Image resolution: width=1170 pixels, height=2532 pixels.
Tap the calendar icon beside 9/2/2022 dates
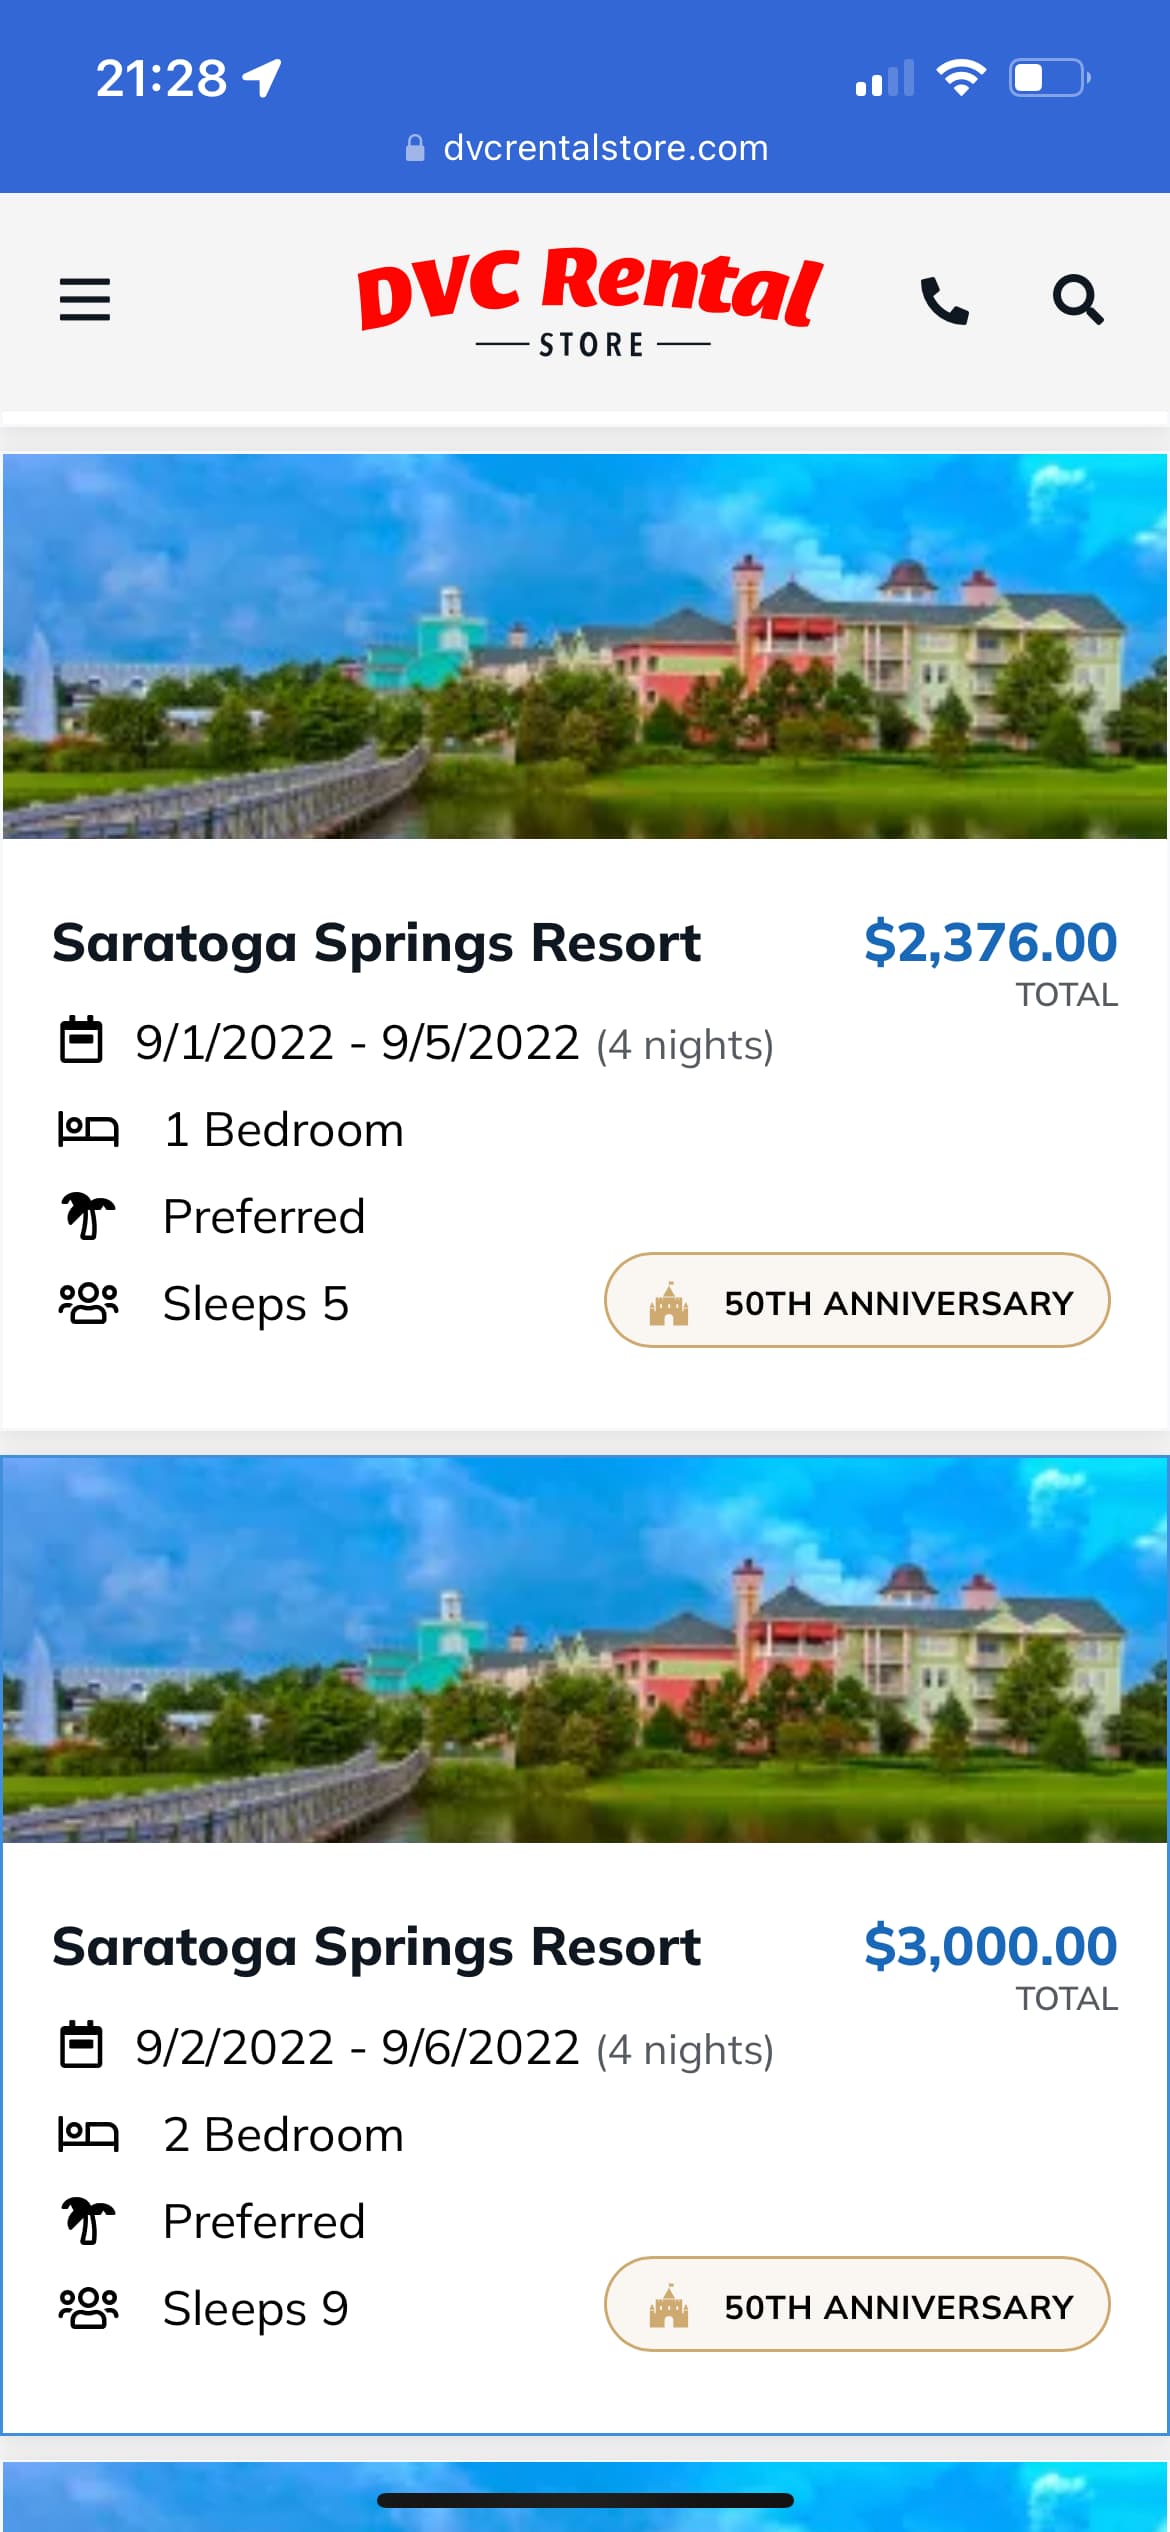pyautogui.click(x=81, y=2045)
